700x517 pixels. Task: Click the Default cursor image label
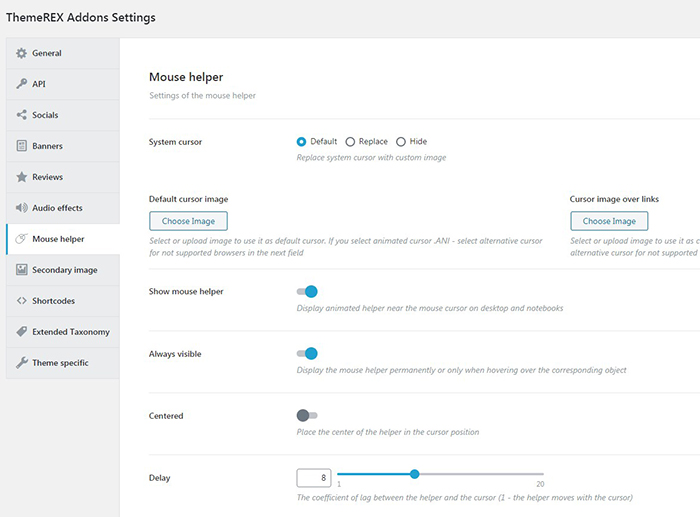[188, 199]
